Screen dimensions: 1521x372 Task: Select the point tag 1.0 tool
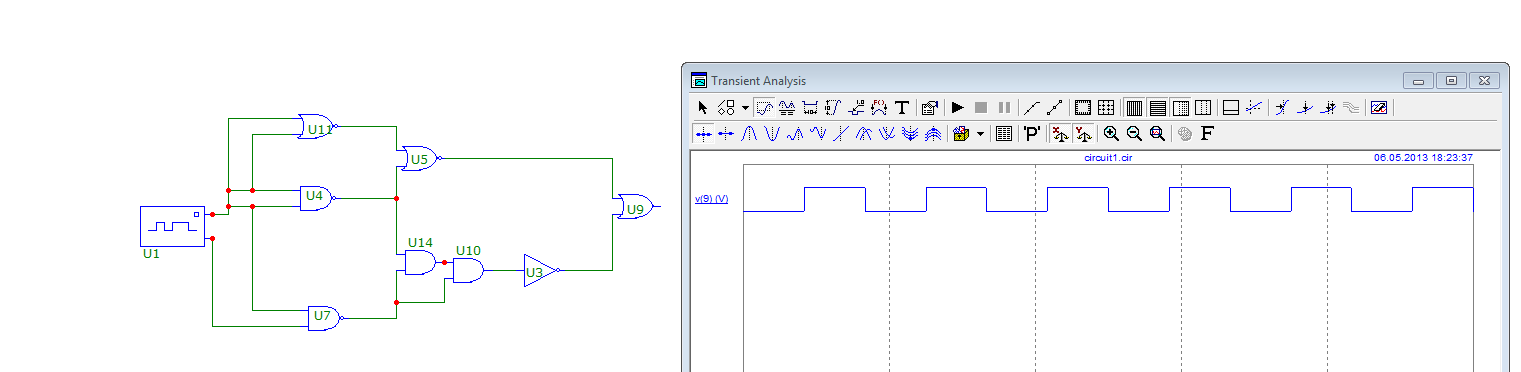point(856,107)
